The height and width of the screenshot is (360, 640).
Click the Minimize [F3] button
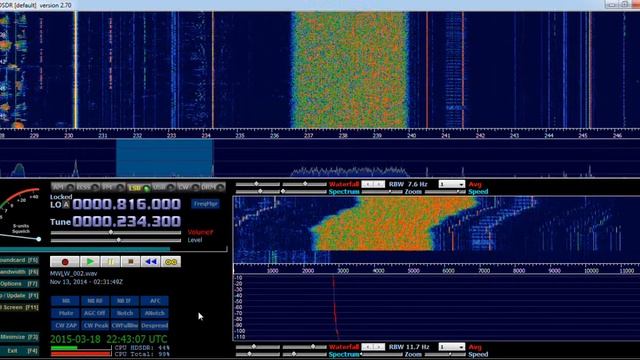coord(19,337)
